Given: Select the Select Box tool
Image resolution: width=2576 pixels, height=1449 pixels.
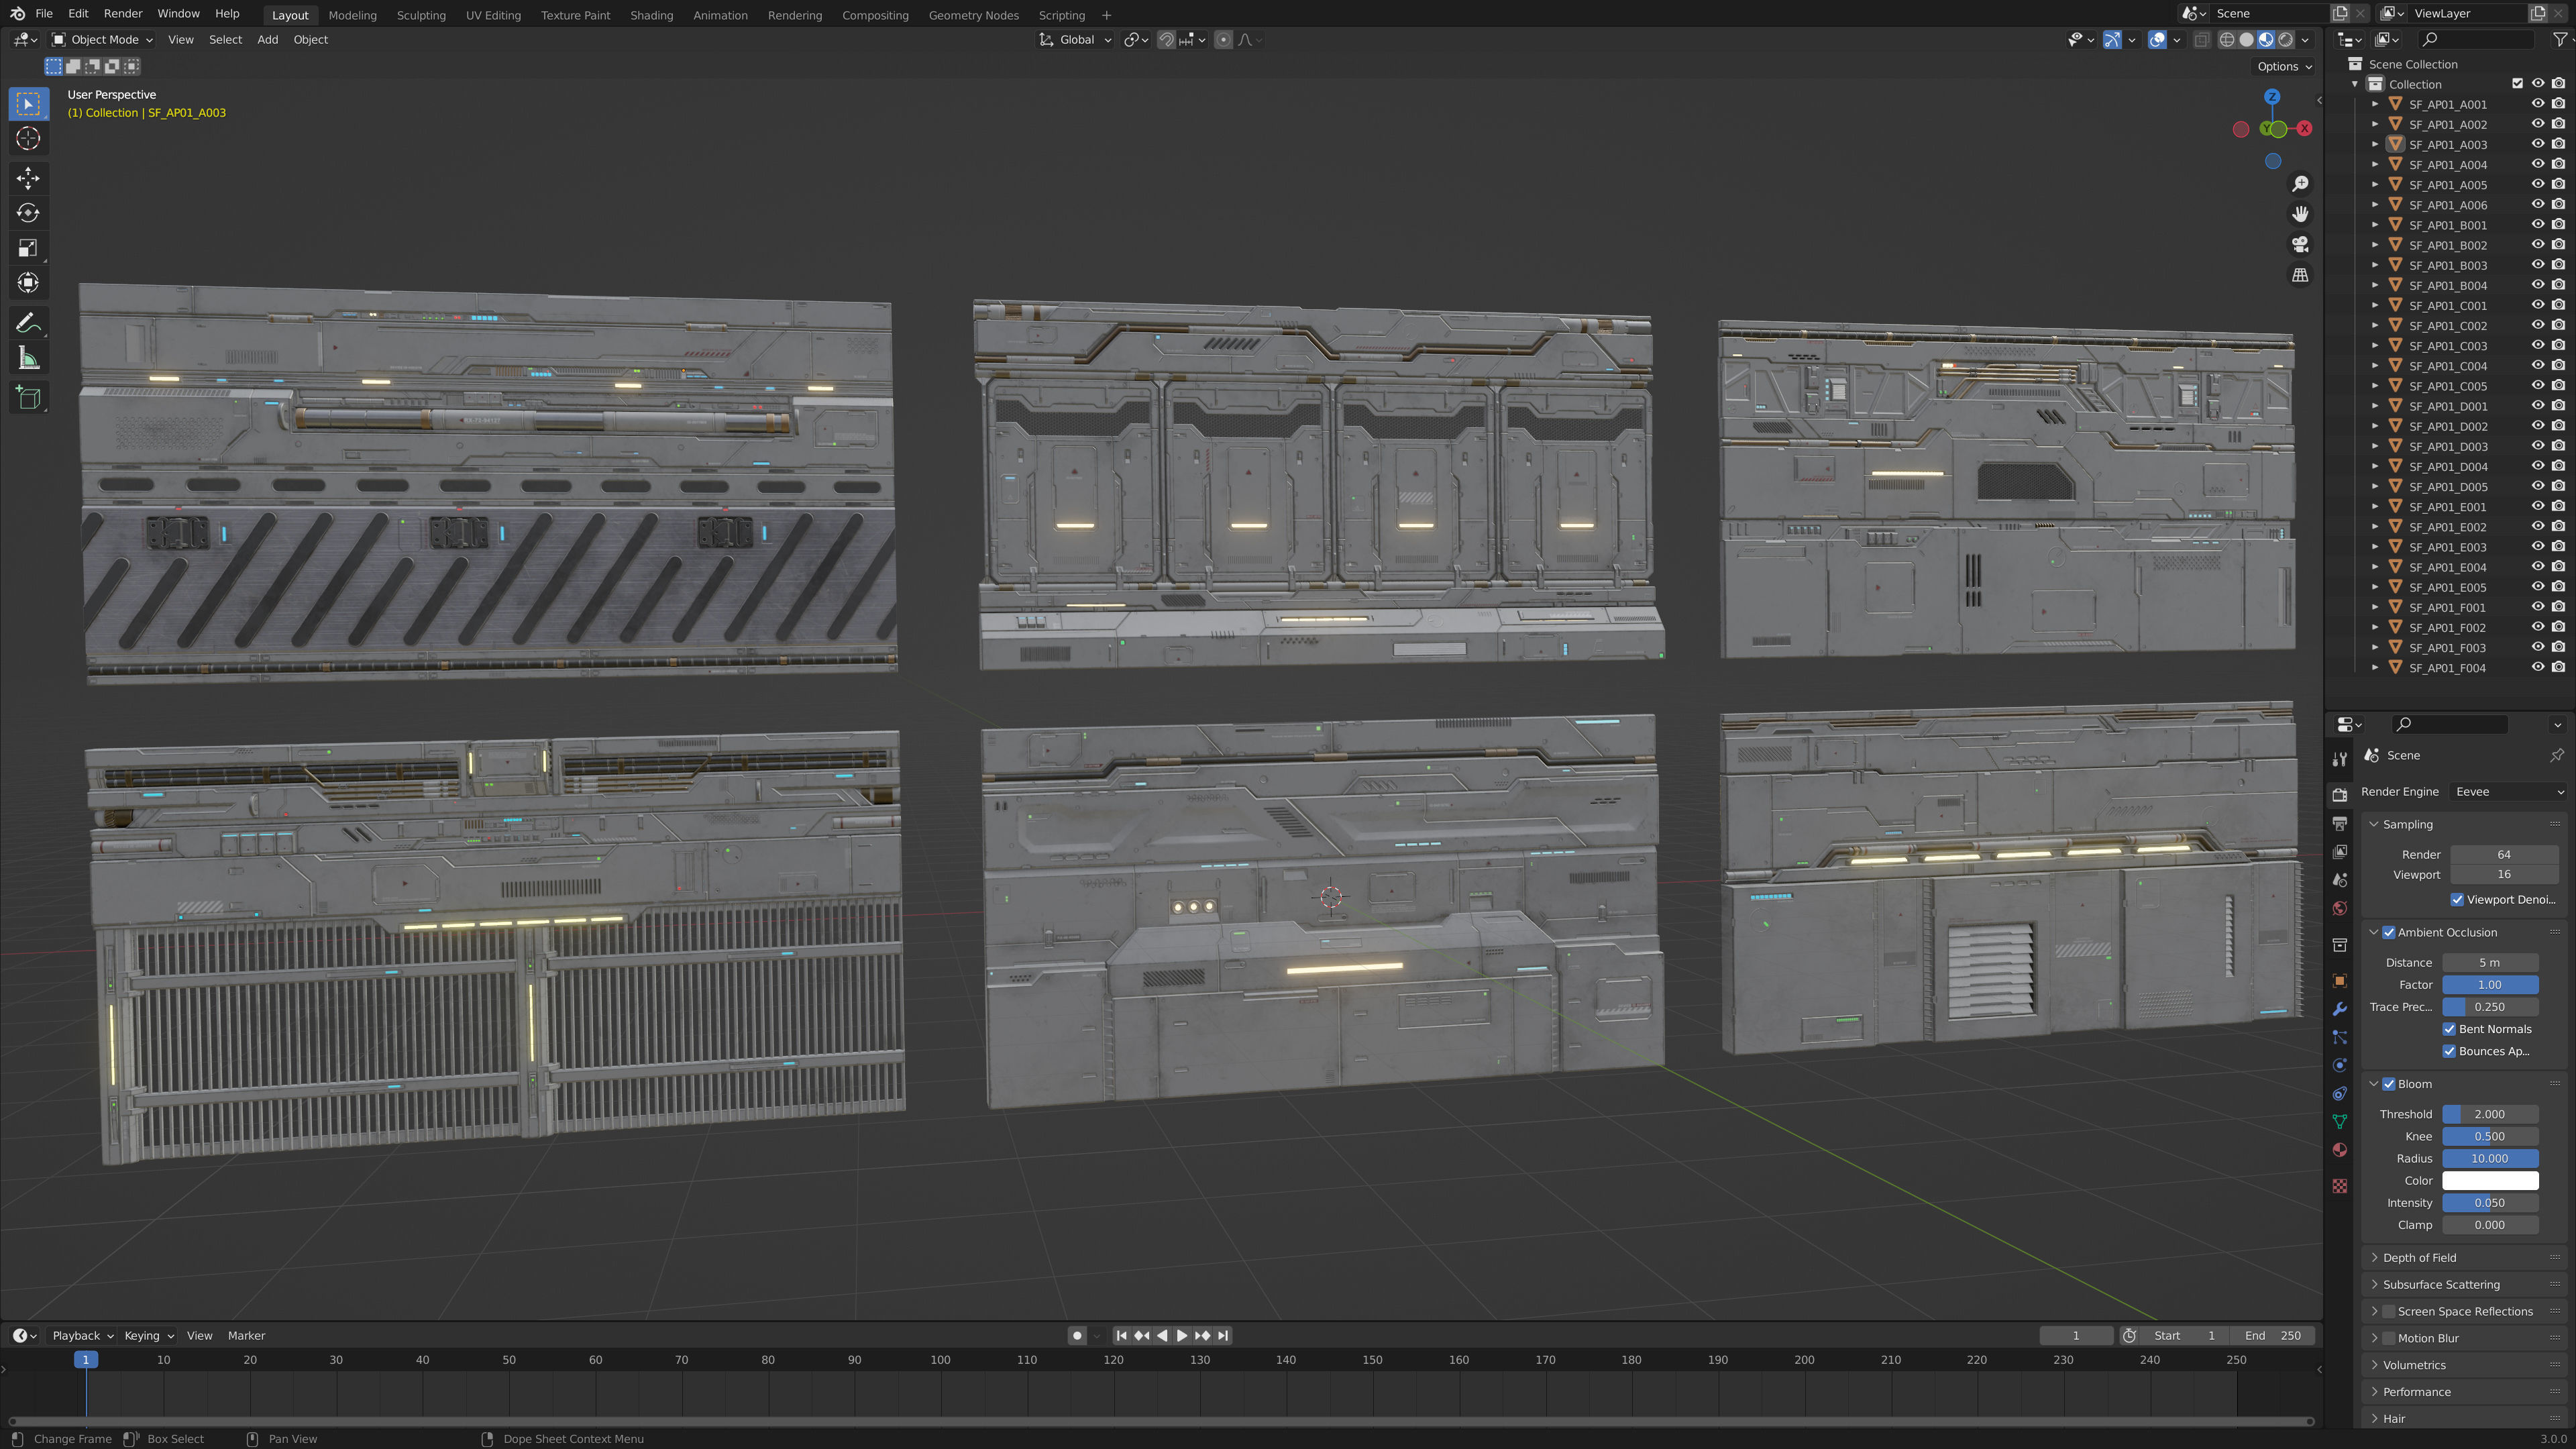Looking at the screenshot, I should pyautogui.click(x=28, y=104).
